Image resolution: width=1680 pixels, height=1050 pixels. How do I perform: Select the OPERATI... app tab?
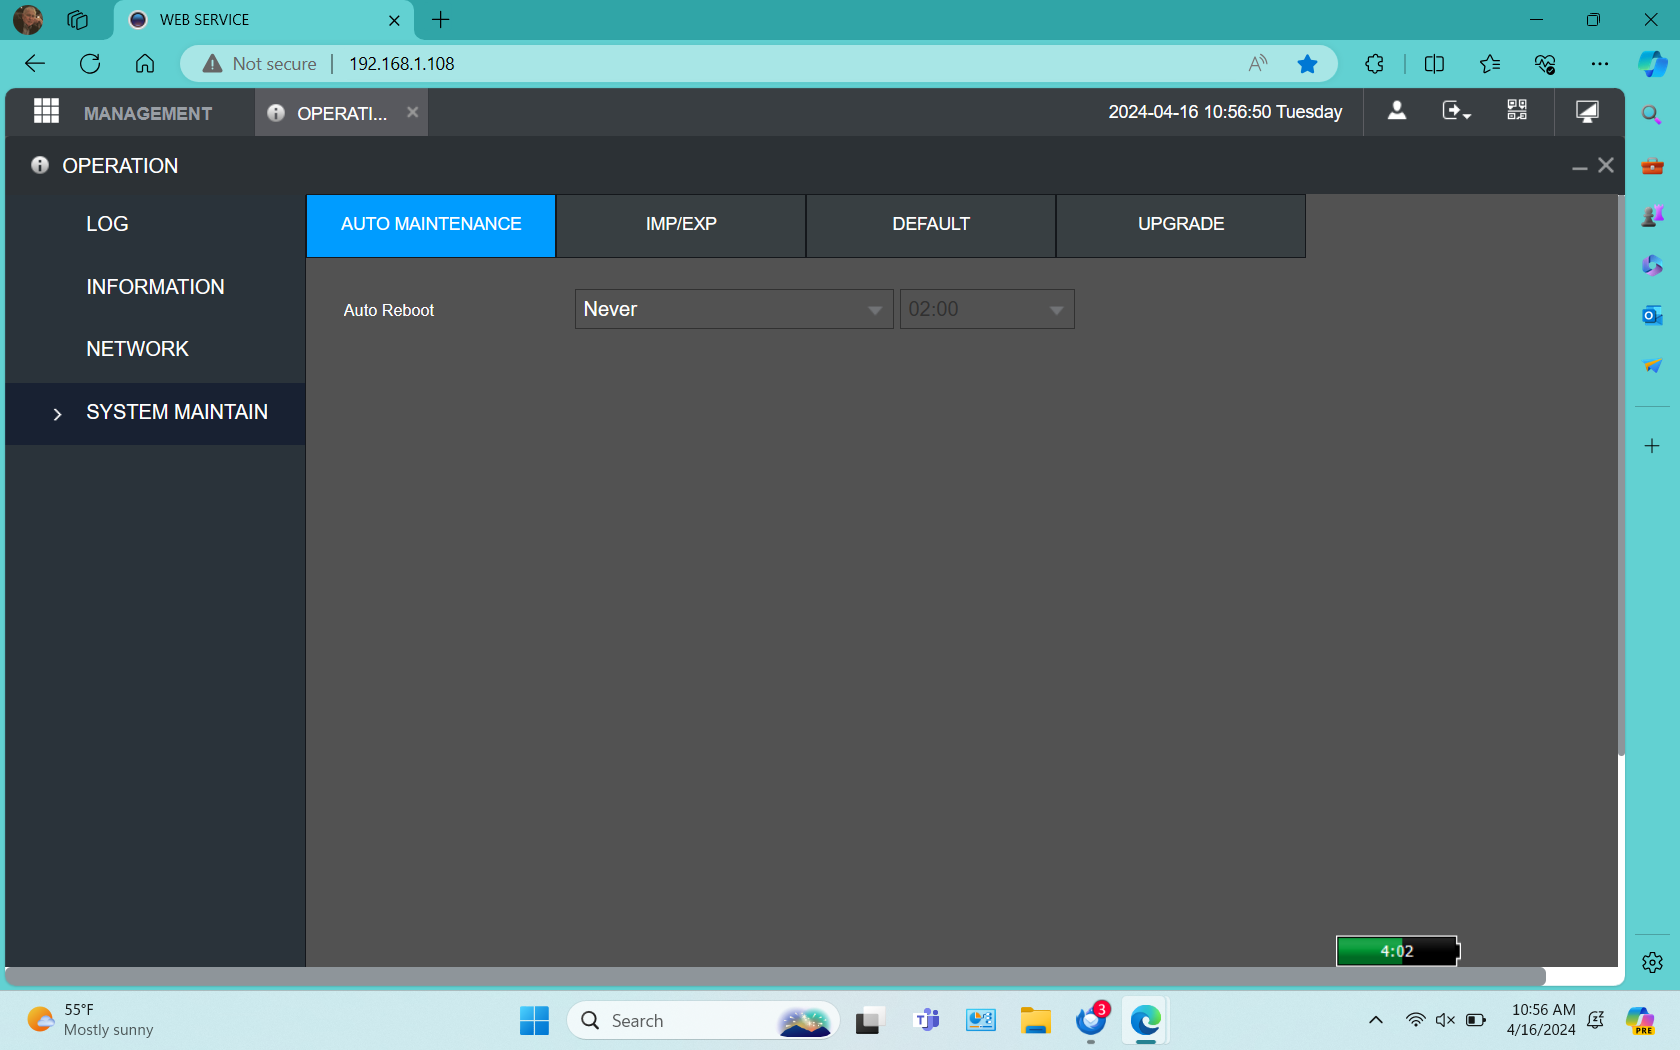click(x=342, y=113)
